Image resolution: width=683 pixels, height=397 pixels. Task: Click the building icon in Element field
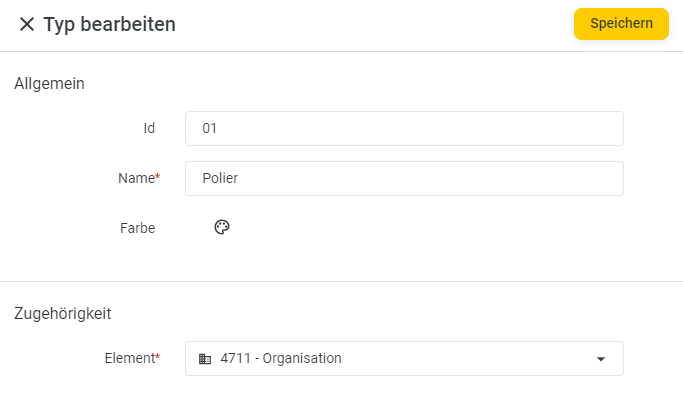pos(205,359)
